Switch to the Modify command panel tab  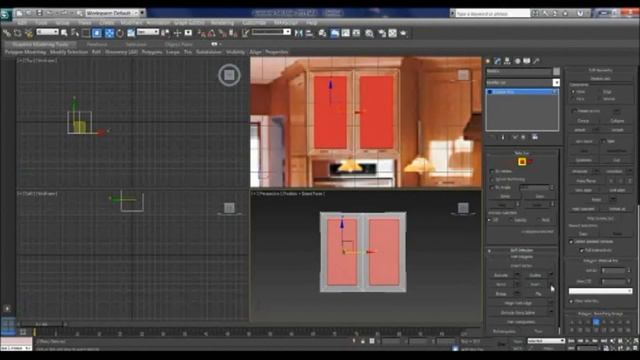498,61
